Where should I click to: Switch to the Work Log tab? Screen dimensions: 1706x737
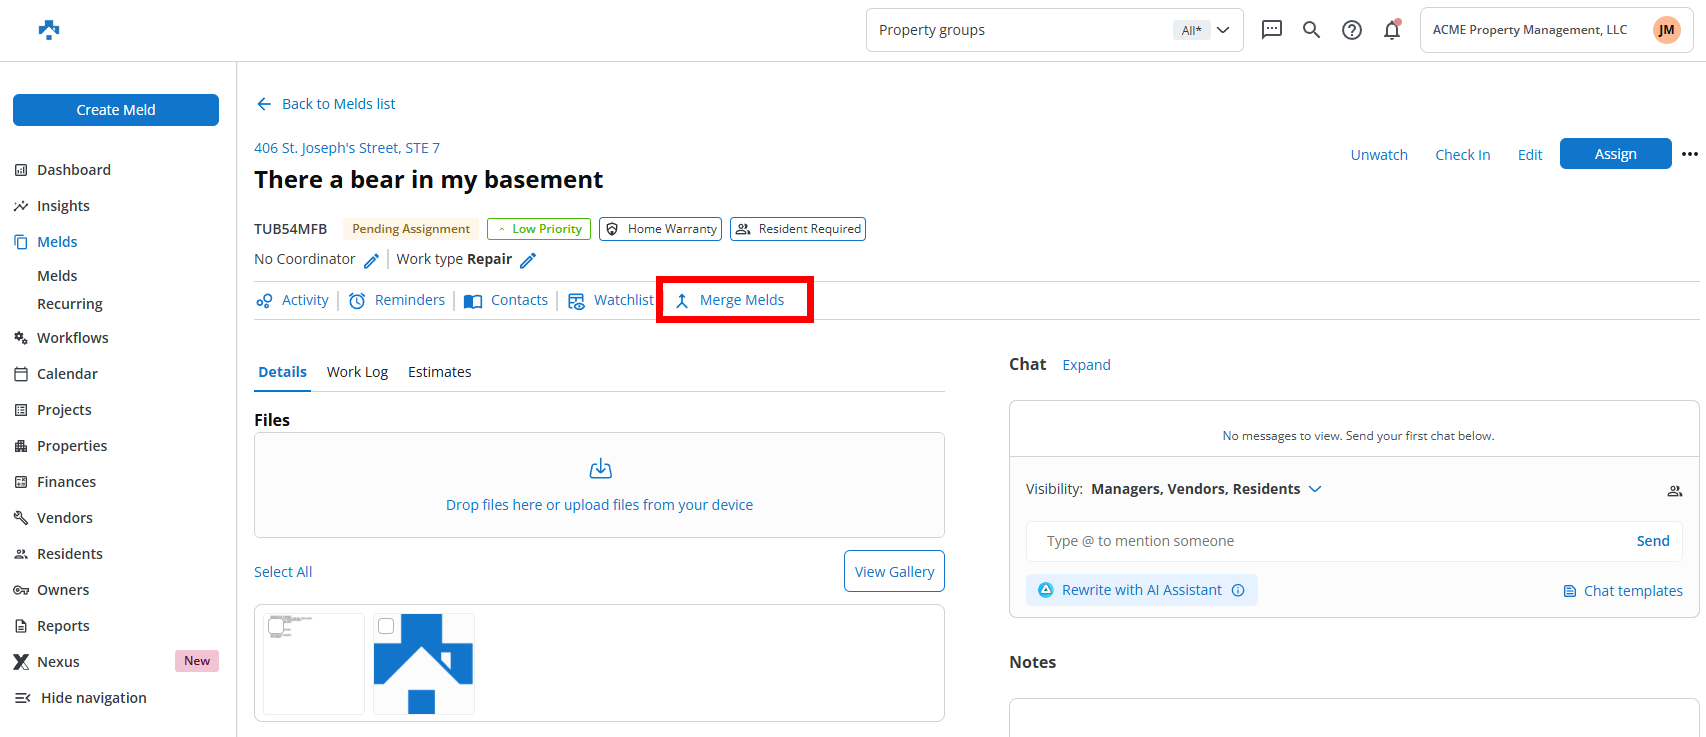click(357, 372)
